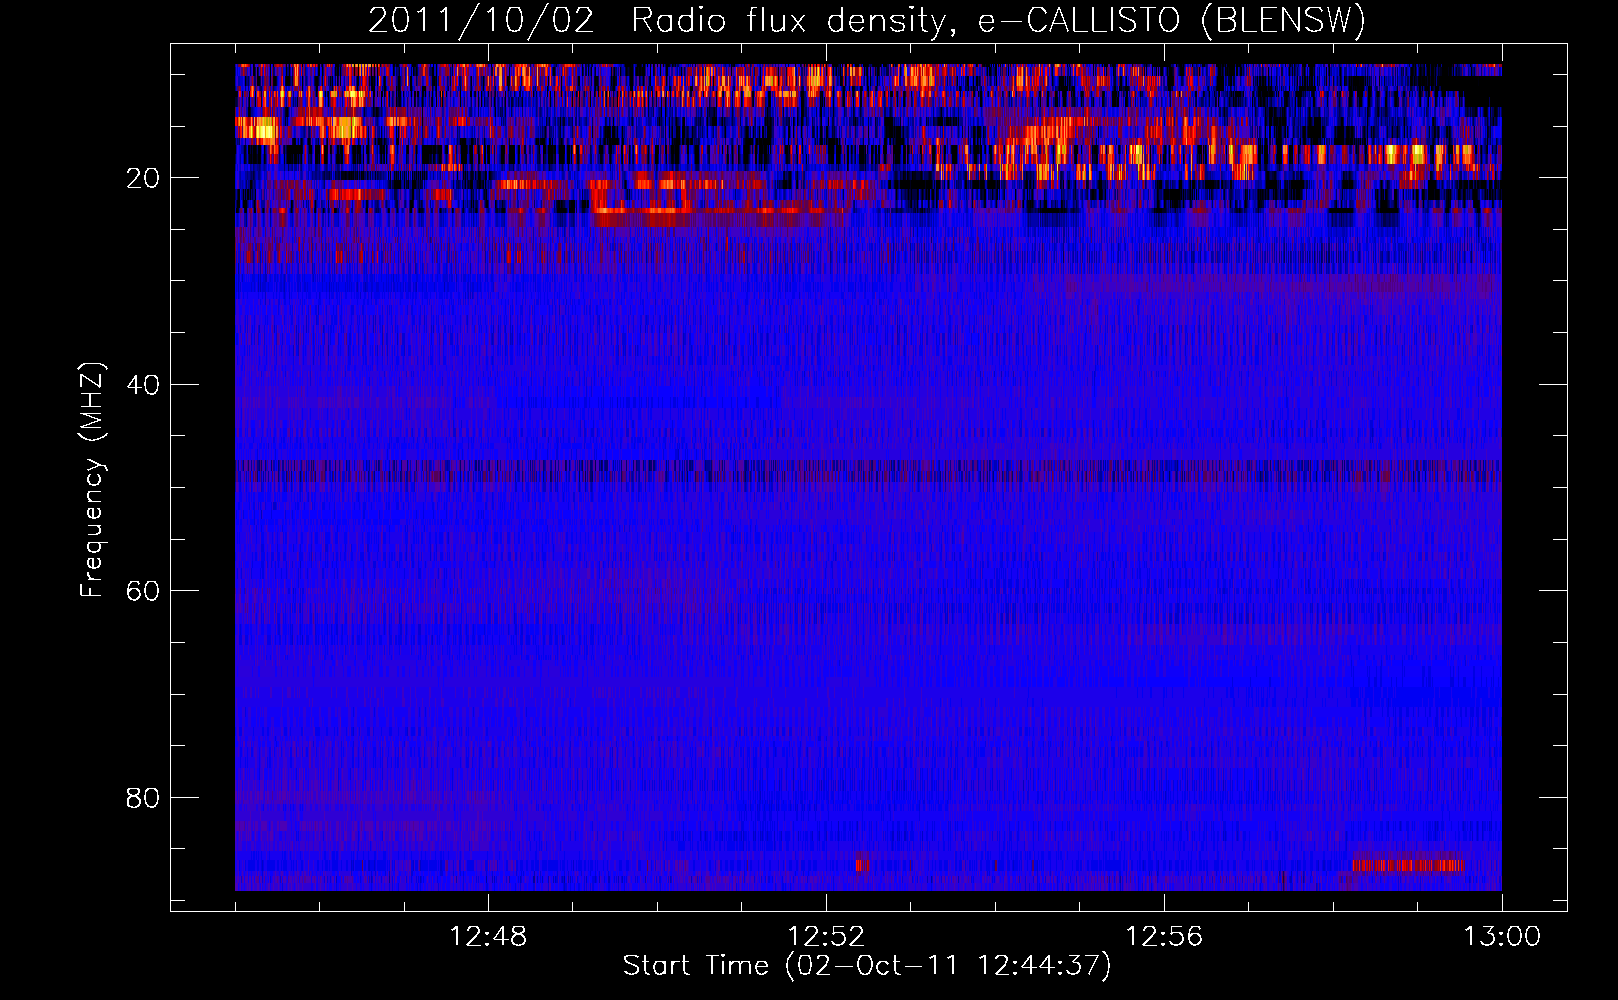Click the 12:52 time tick label
This screenshot has height=1000, width=1618.
(826, 937)
